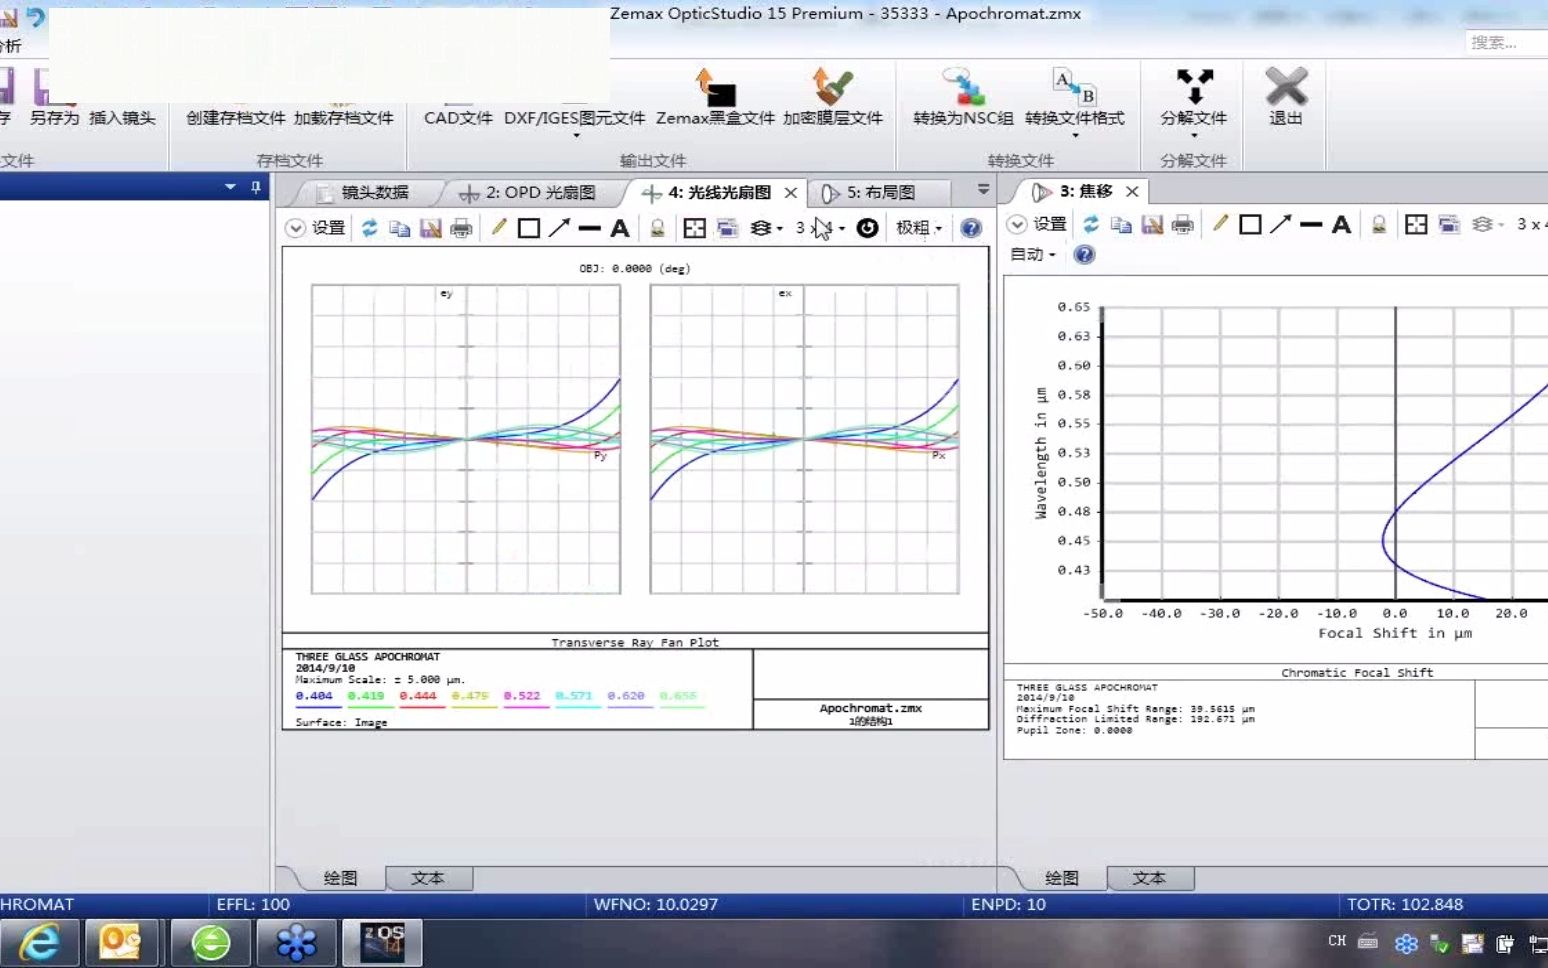Click the lock icon on the ray fan toolbar
The width and height of the screenshot is (1548, 968).
656,227
